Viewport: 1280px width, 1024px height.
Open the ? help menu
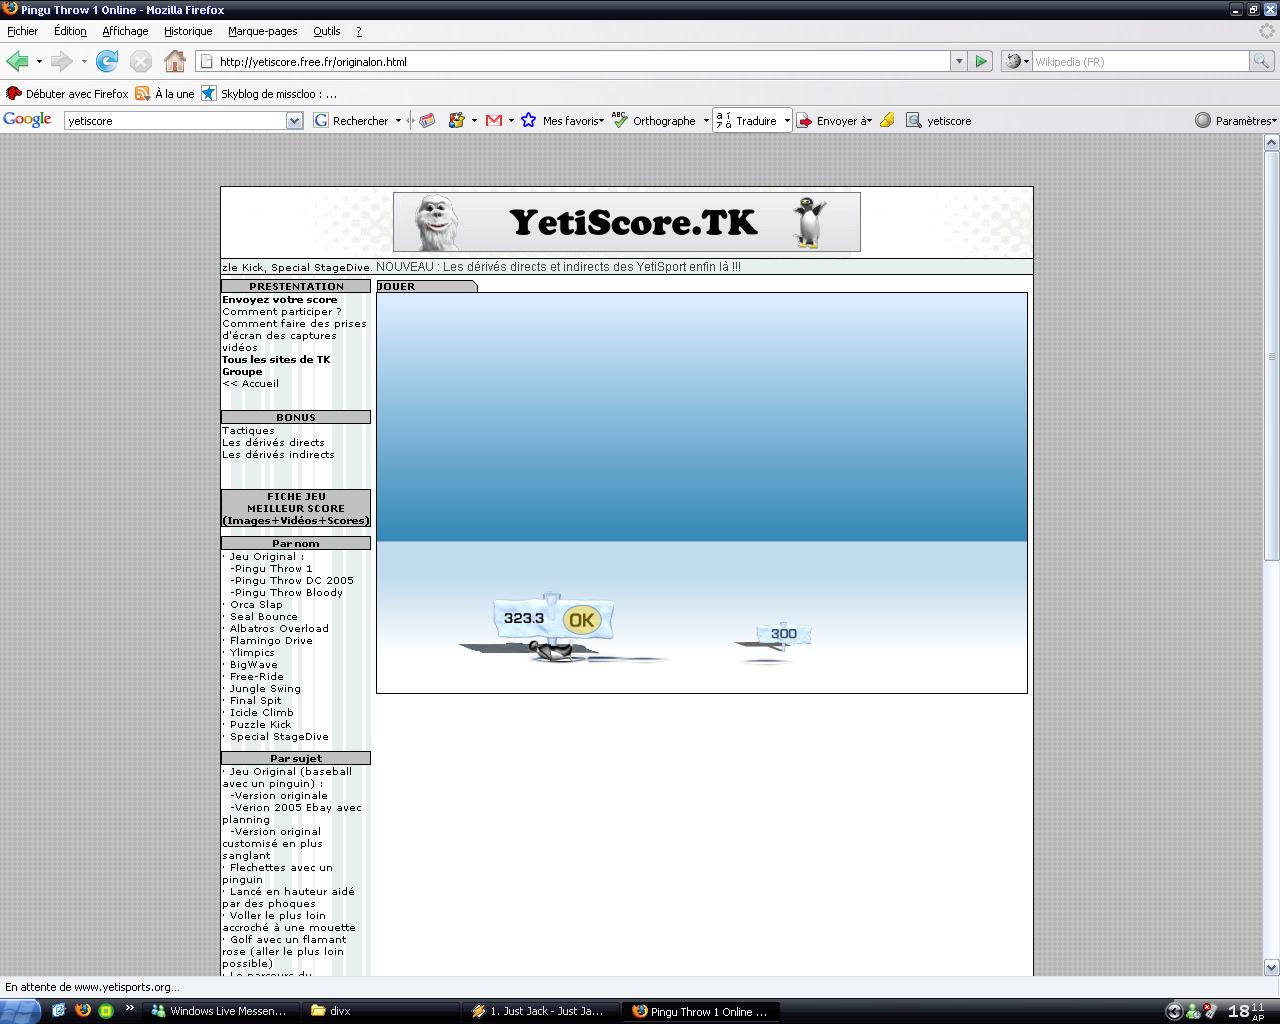tap(359, 31)
